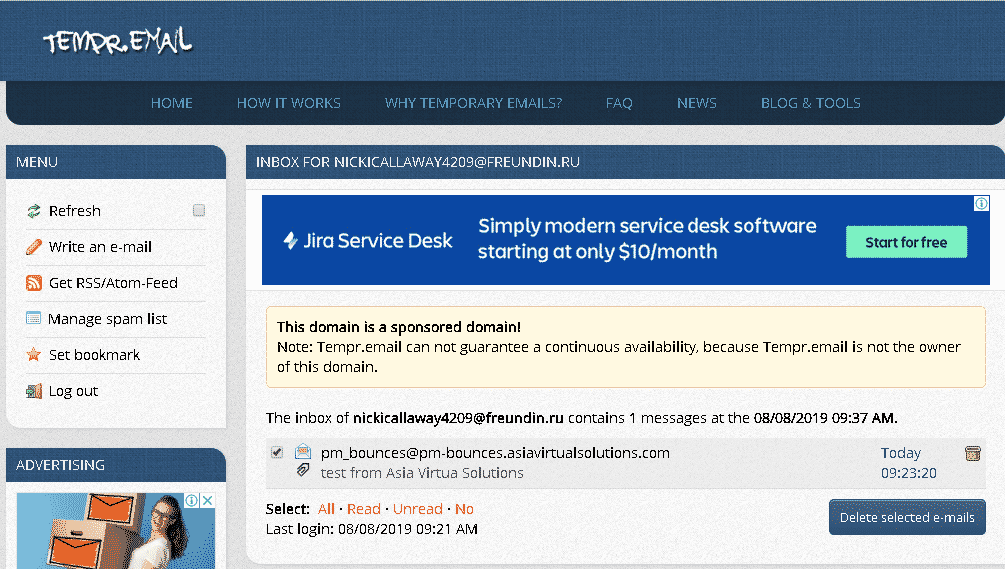The height and width of the screenshot is (569, 1005).
Task: Go to the FAQ navigation item
Action: click(619, 103)
